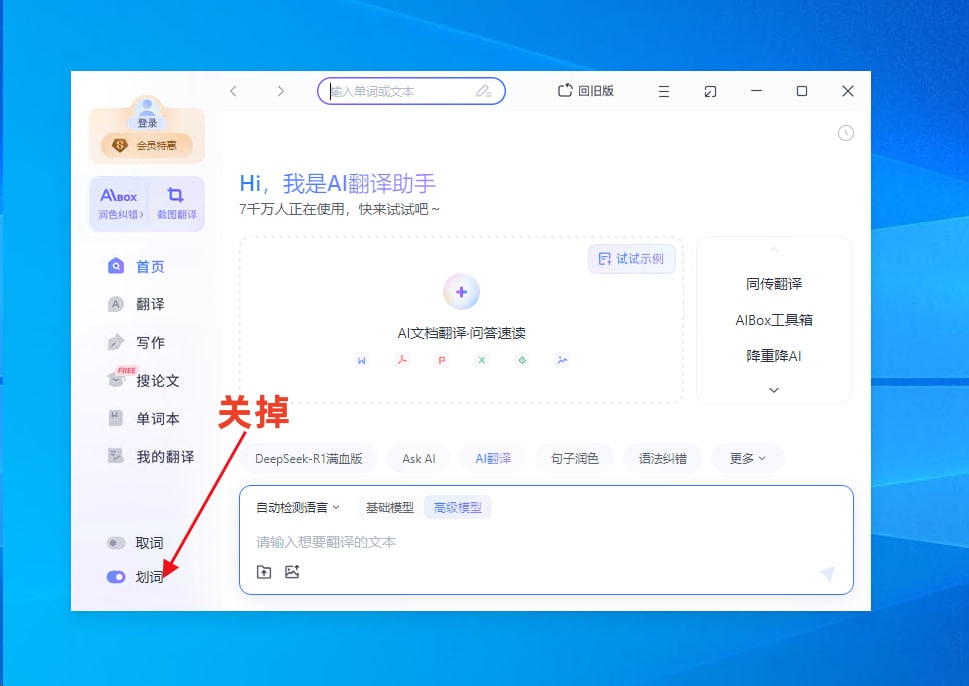This screenshot has width=969, height=686.
Task: Click the 试试示例 button
Action: click(632, 259)
